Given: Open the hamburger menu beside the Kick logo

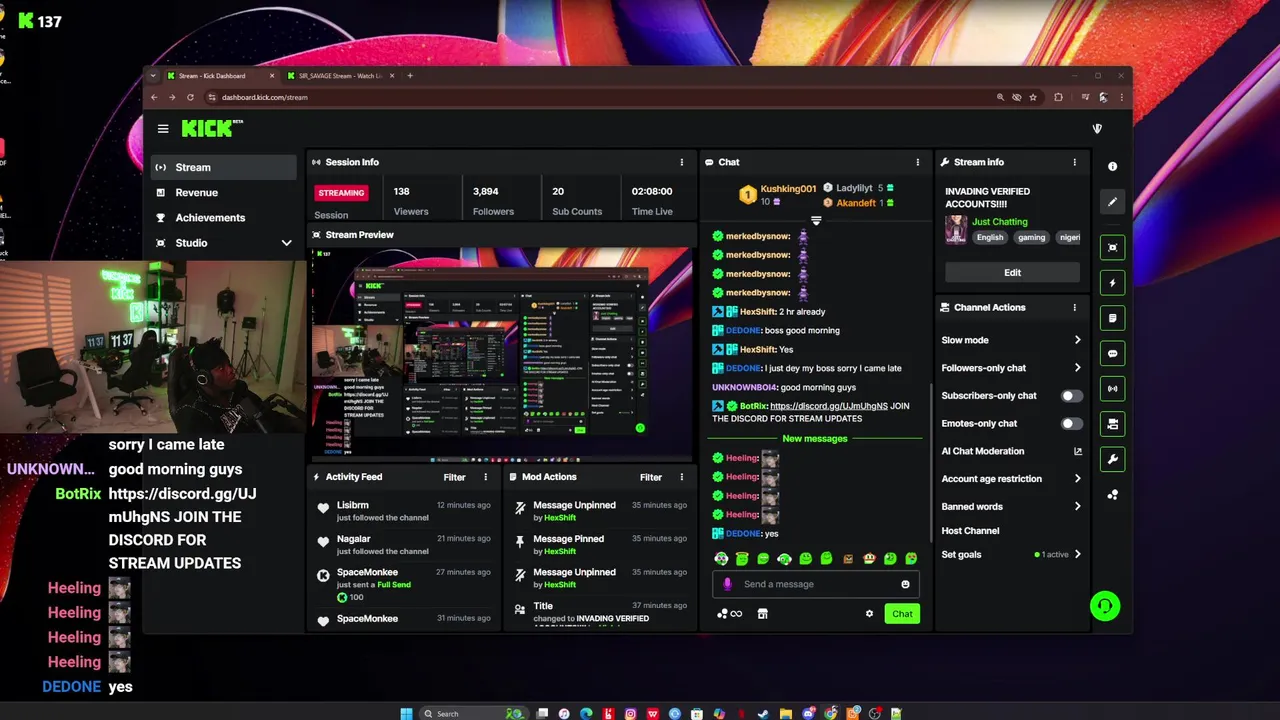Looking at the screenshot, I should (x=163, y=128).
